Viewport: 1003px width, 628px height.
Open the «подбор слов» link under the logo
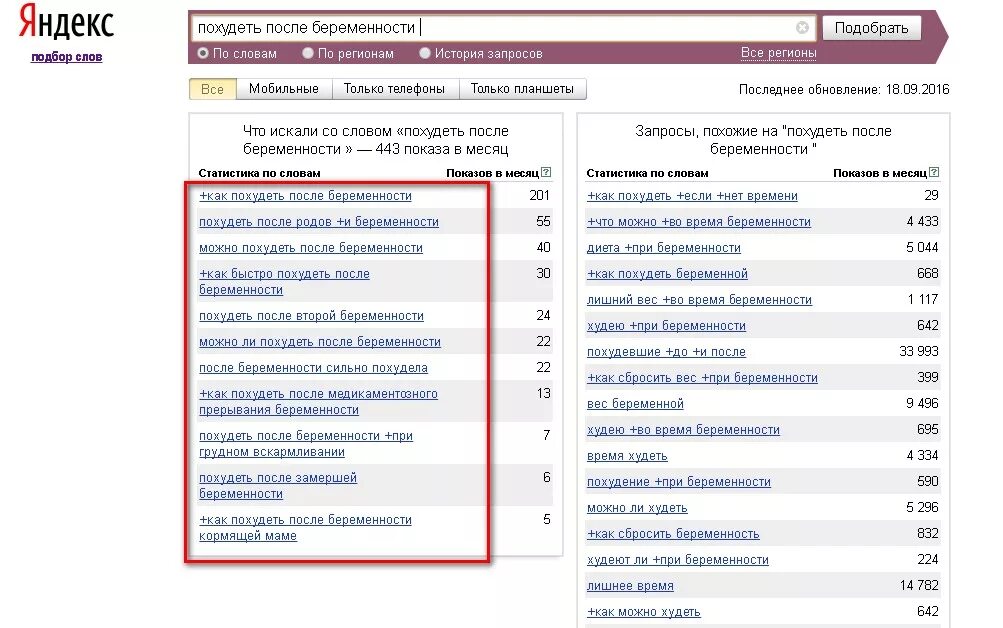66,57
